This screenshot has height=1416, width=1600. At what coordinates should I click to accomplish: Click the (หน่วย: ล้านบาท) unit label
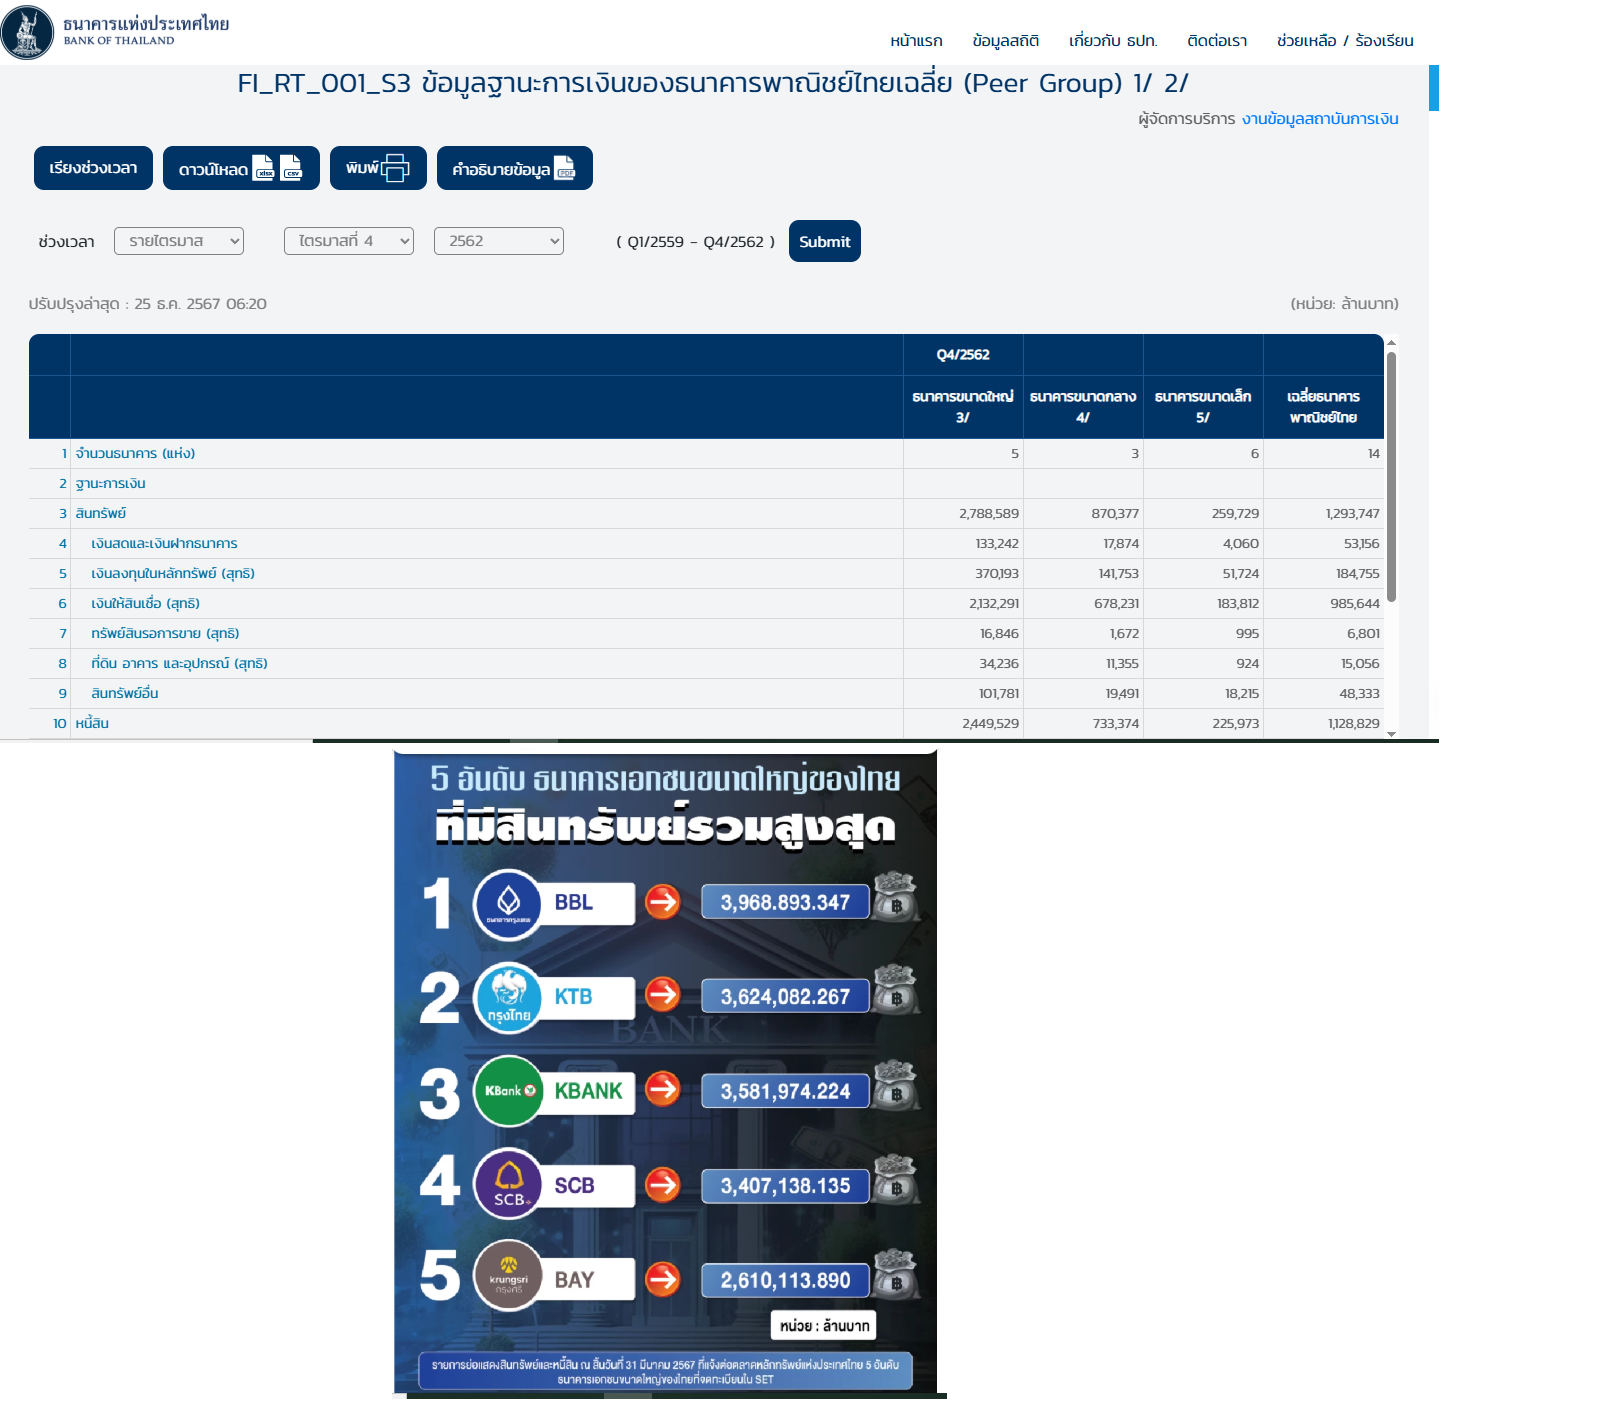pyautogui.click(x=1344, y=304)
